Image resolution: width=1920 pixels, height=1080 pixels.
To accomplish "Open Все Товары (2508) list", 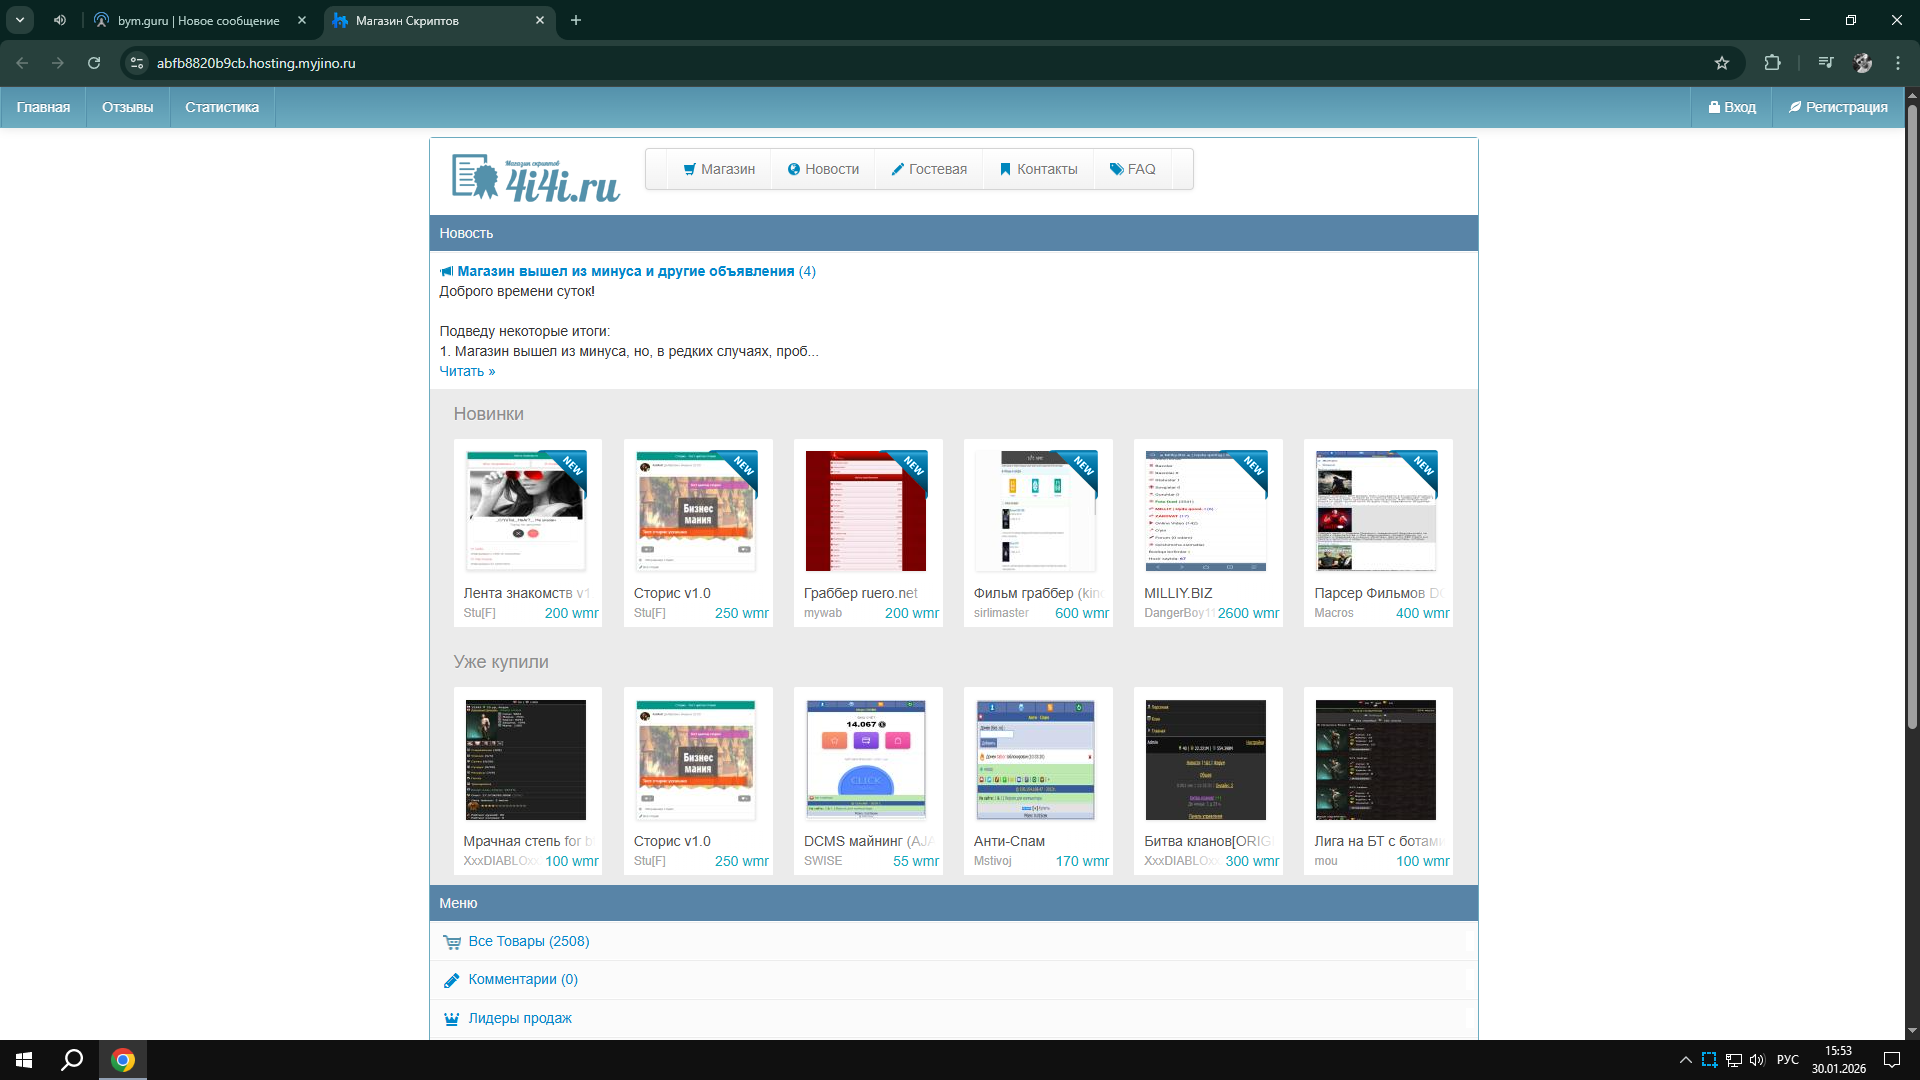I will pyautogui.click(x=528, y=941).
